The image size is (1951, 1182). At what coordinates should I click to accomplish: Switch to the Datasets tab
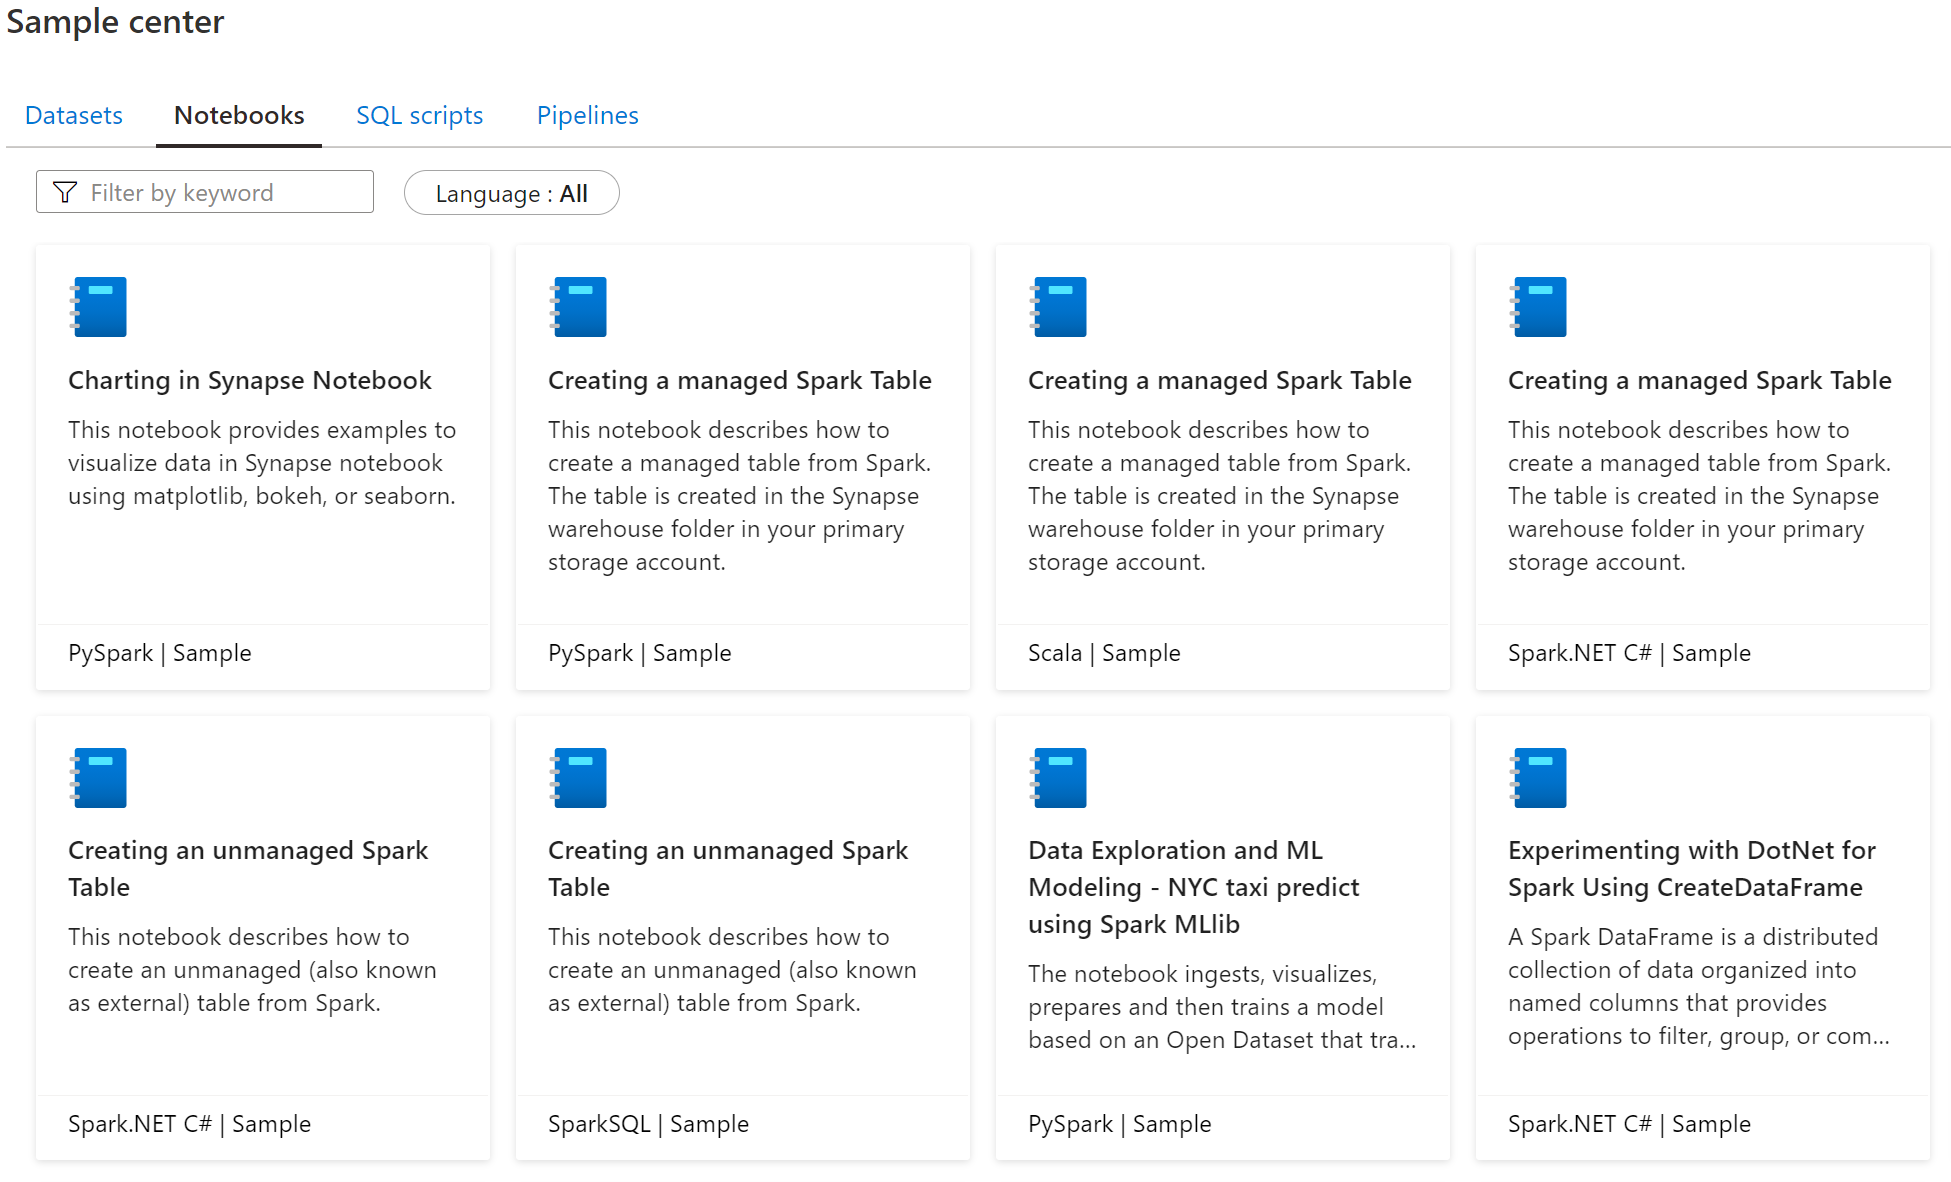pos(74,116)
